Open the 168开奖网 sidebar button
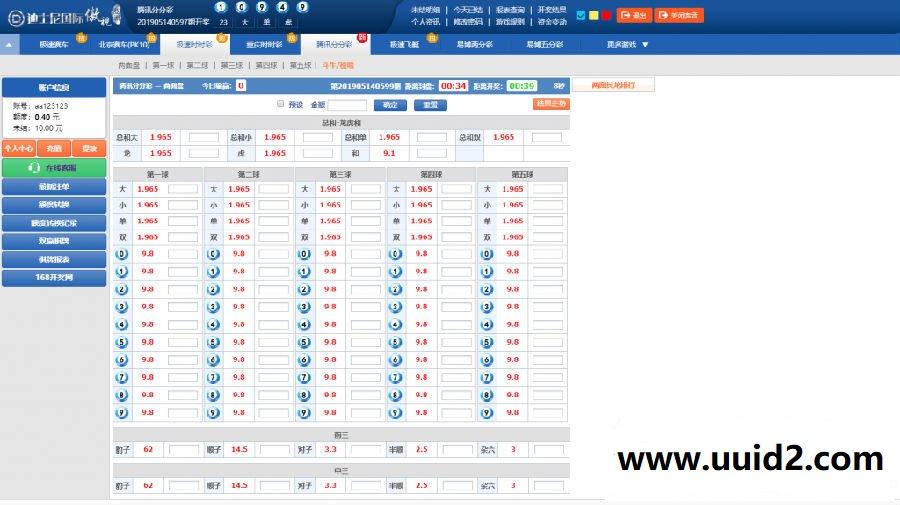Screen dimensions: 900x505 54,277
